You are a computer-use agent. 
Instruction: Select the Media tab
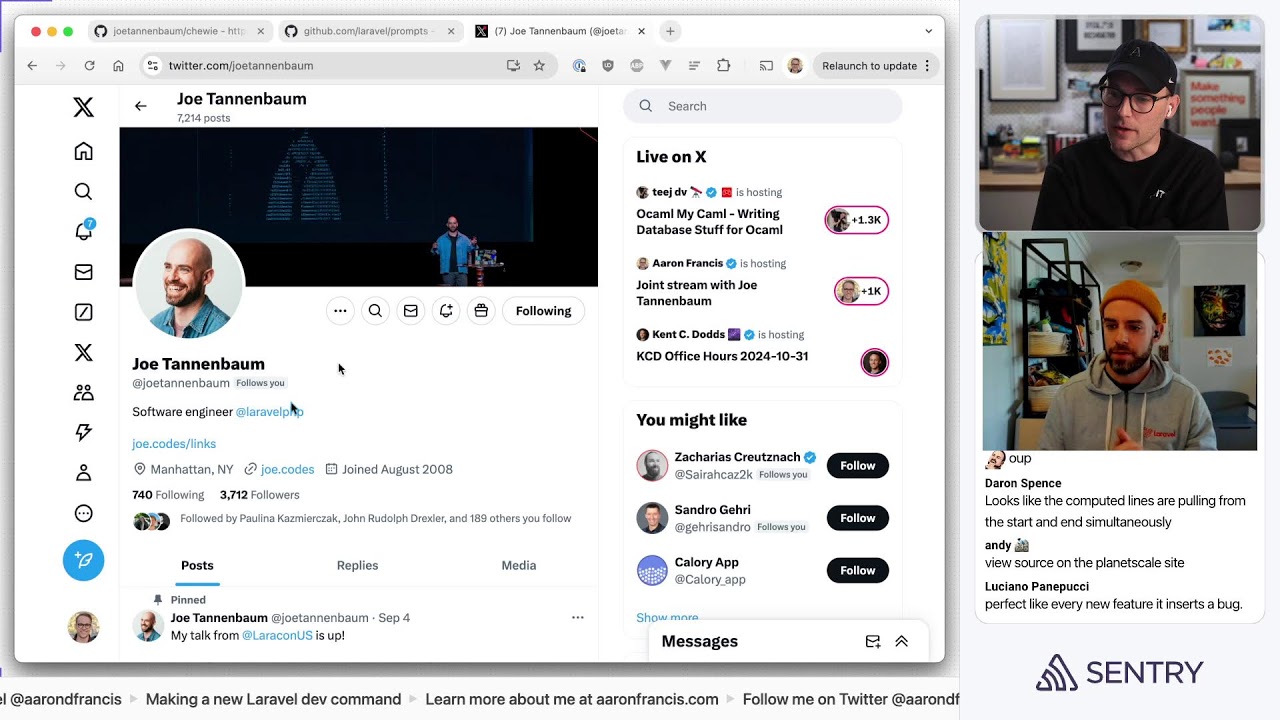[519, 566]
